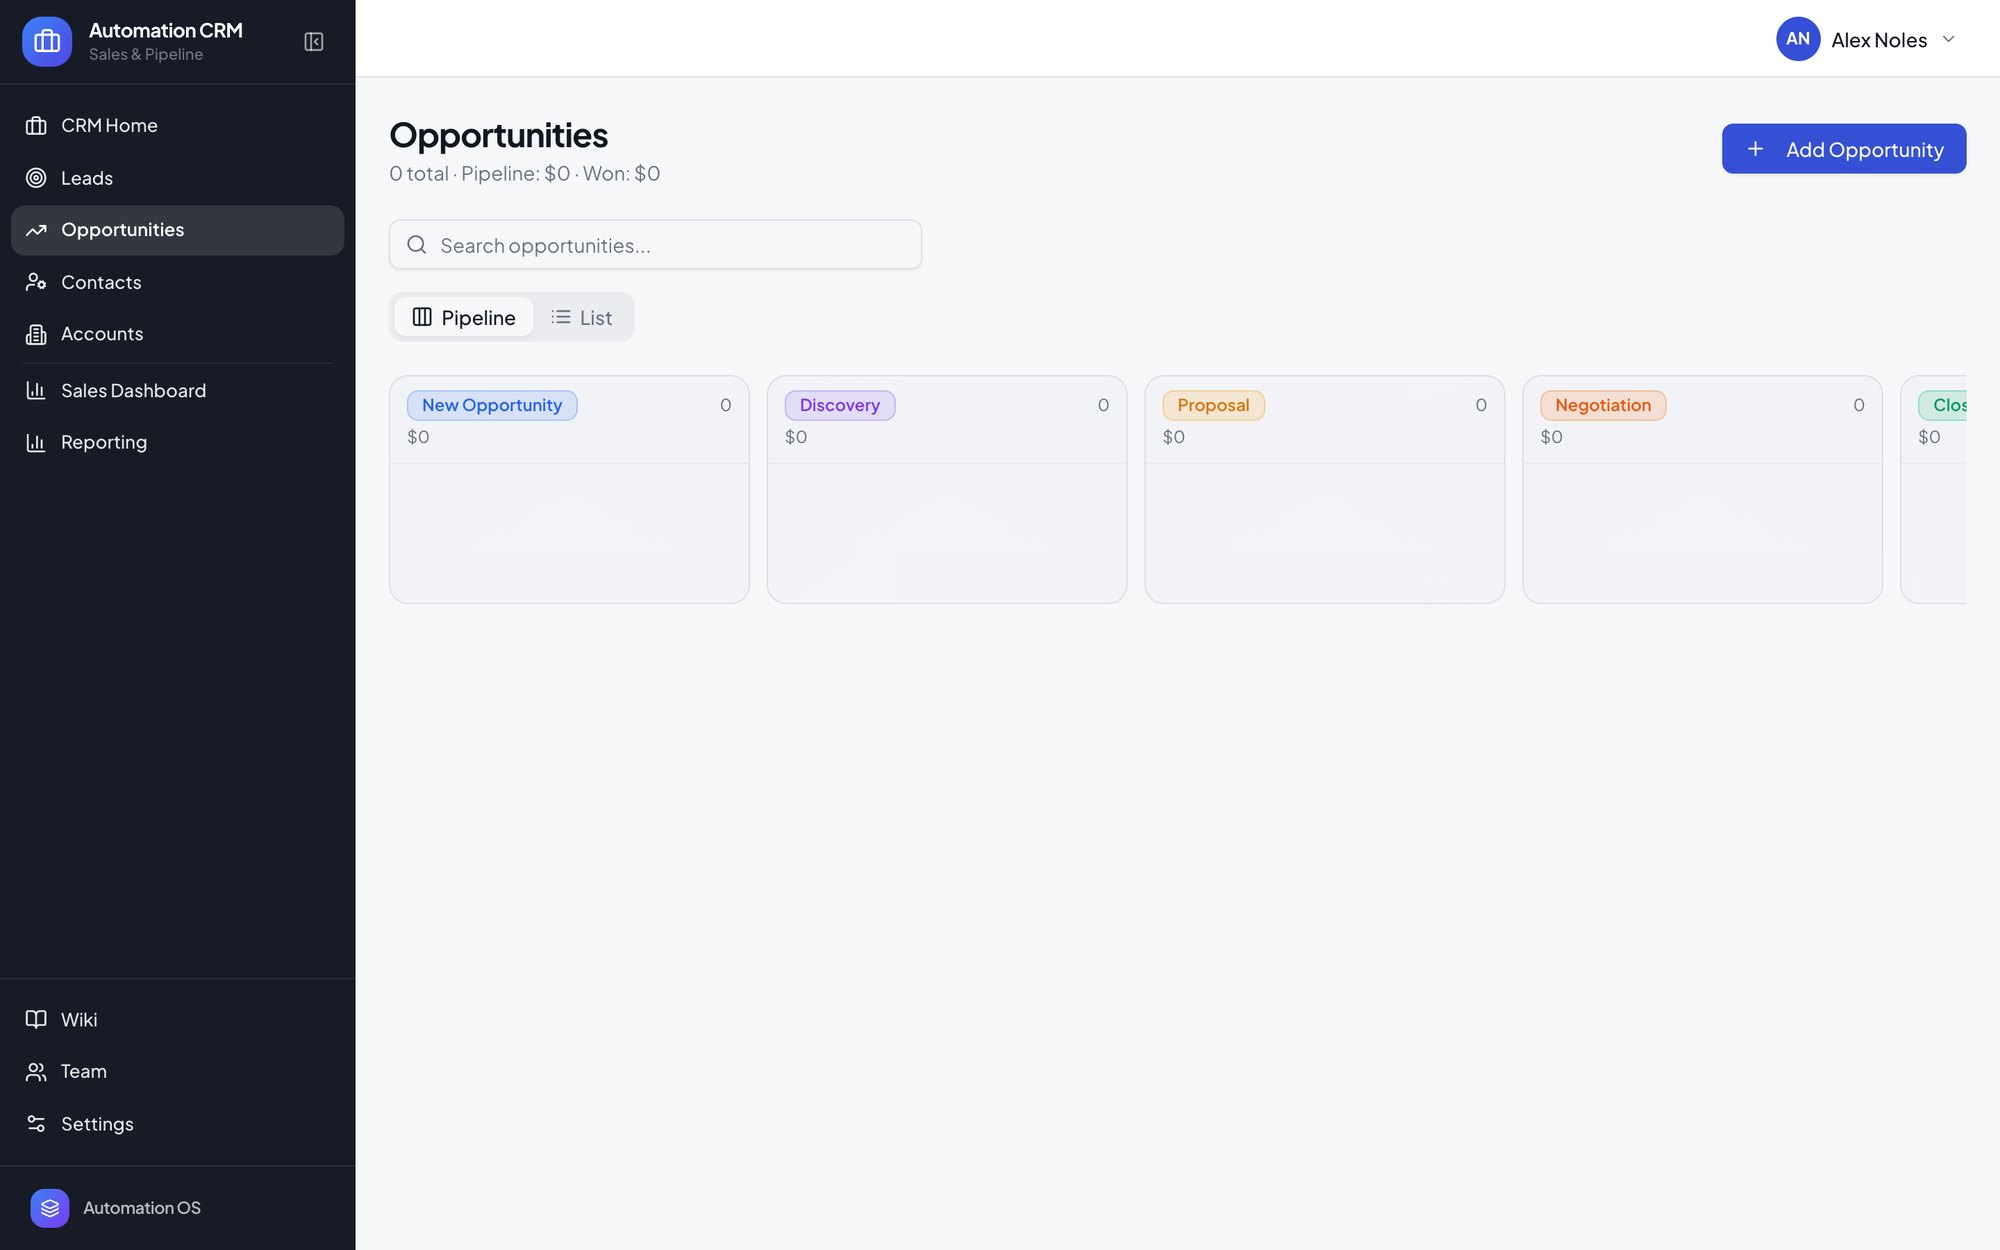Click the Opportunities page heading
The width and height of the screenshot is (2000, 1250).
tap(498, 135)
